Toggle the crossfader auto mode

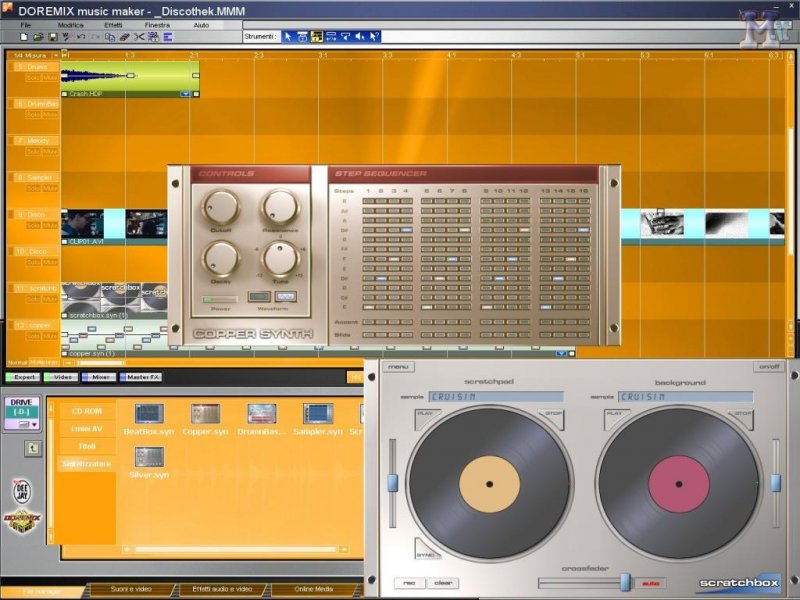pos(651,583)
